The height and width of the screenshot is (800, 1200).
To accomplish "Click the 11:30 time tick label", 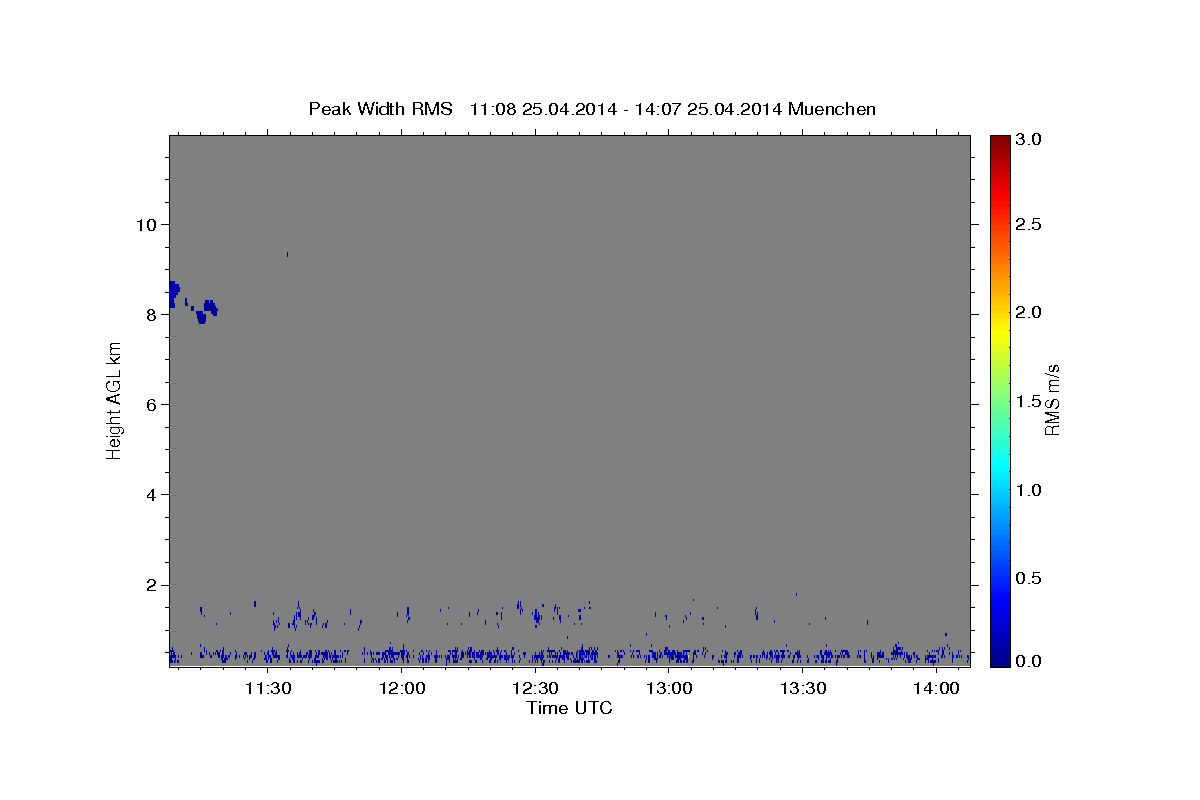I will 268,688.
